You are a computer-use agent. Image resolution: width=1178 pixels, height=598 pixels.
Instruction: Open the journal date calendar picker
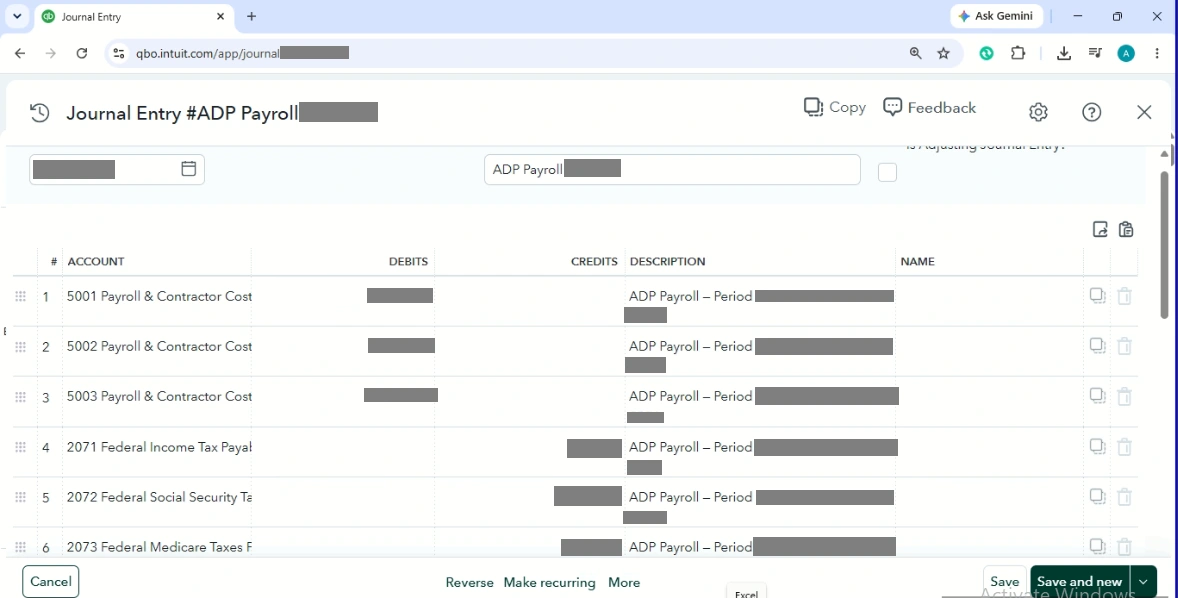189,168
